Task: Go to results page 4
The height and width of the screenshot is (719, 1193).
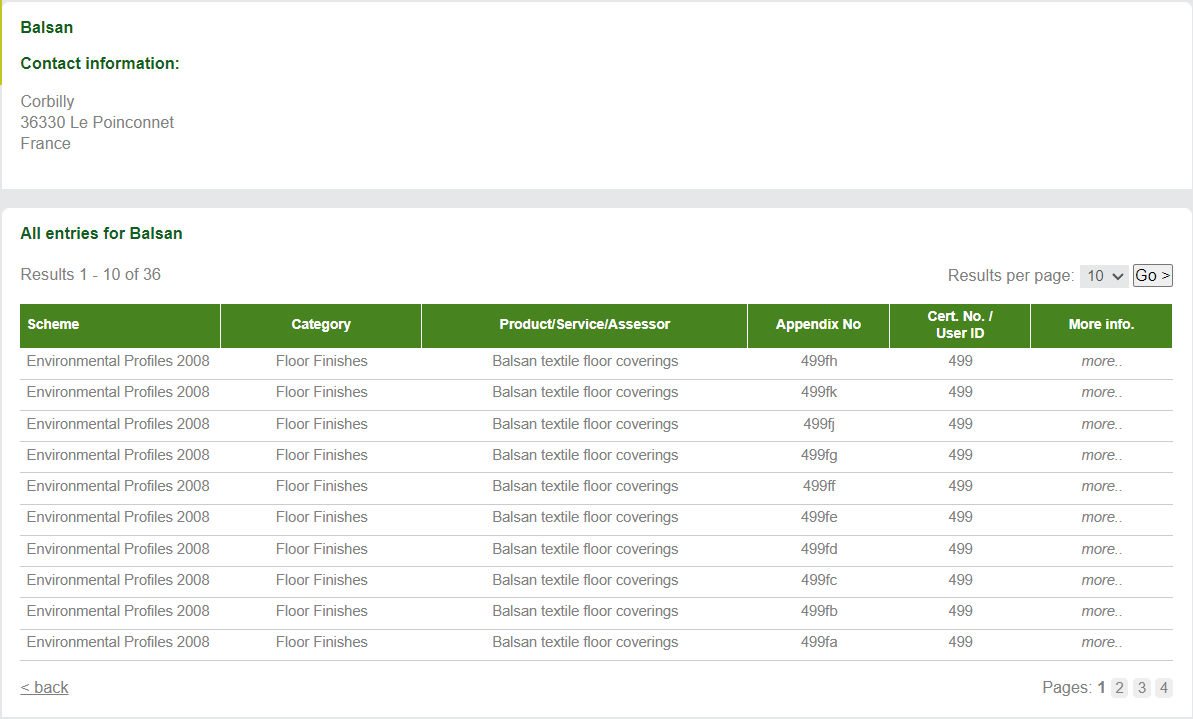Action: [1163, 688]
